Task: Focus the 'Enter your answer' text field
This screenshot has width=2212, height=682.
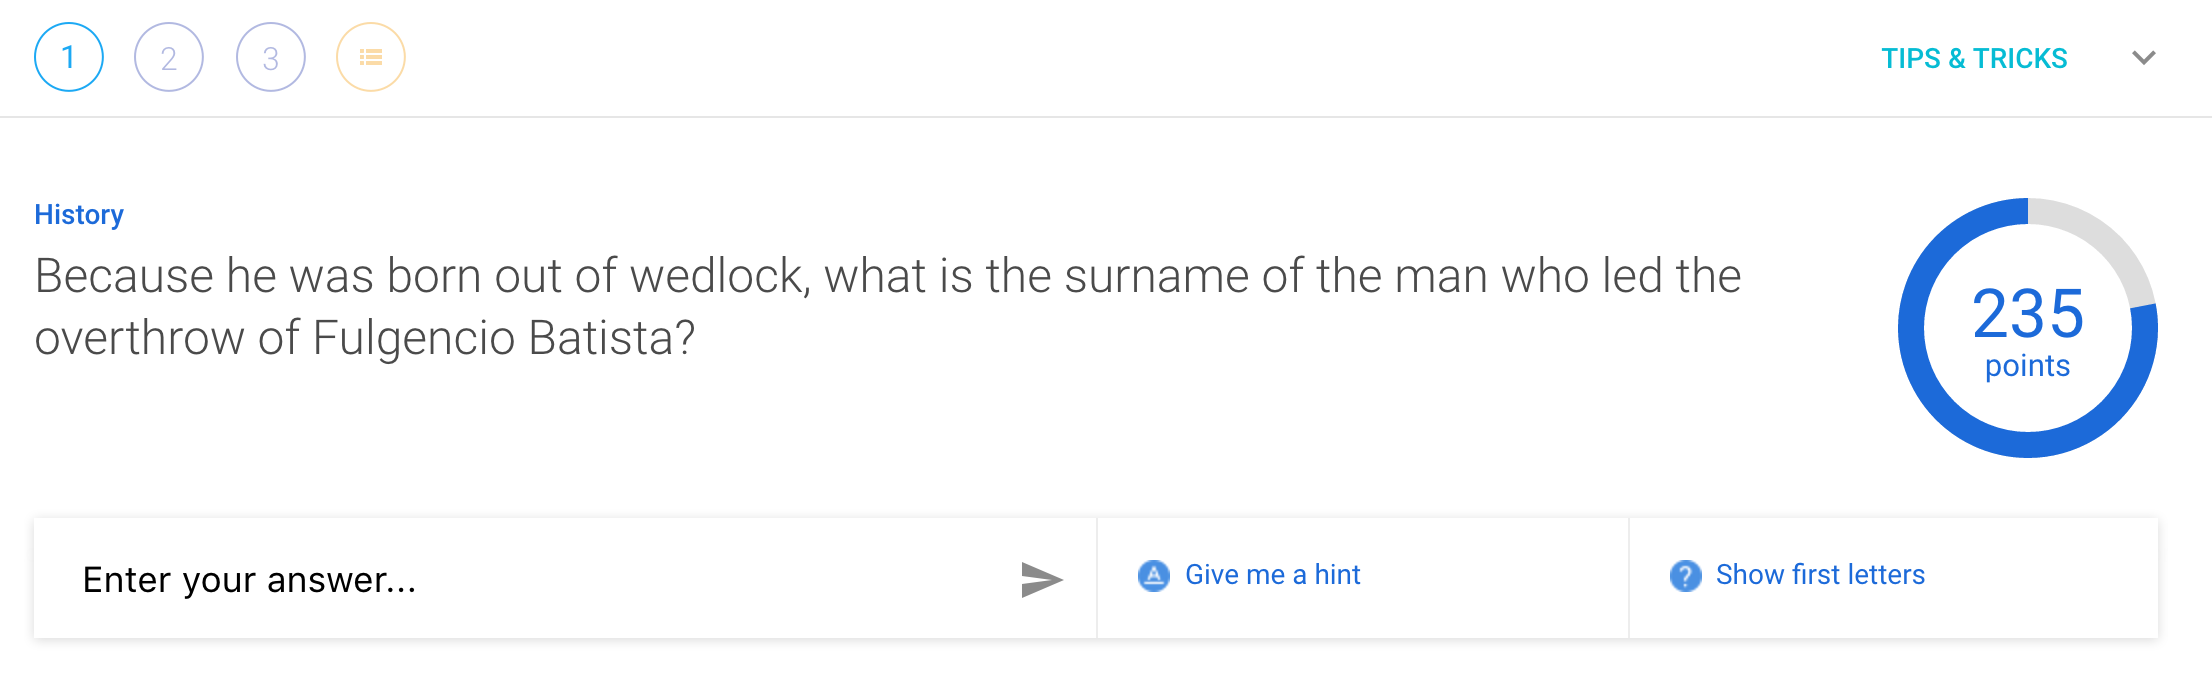Action: [x=400, y=578]
